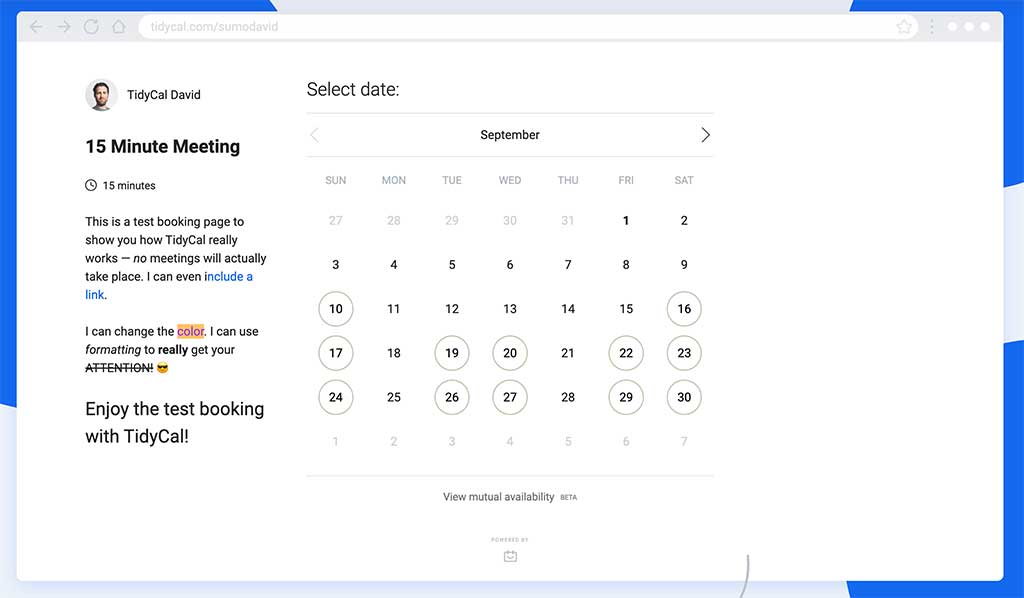Select September 19 date
Viewport: 1024px width, 598px height.
[452, 353]
